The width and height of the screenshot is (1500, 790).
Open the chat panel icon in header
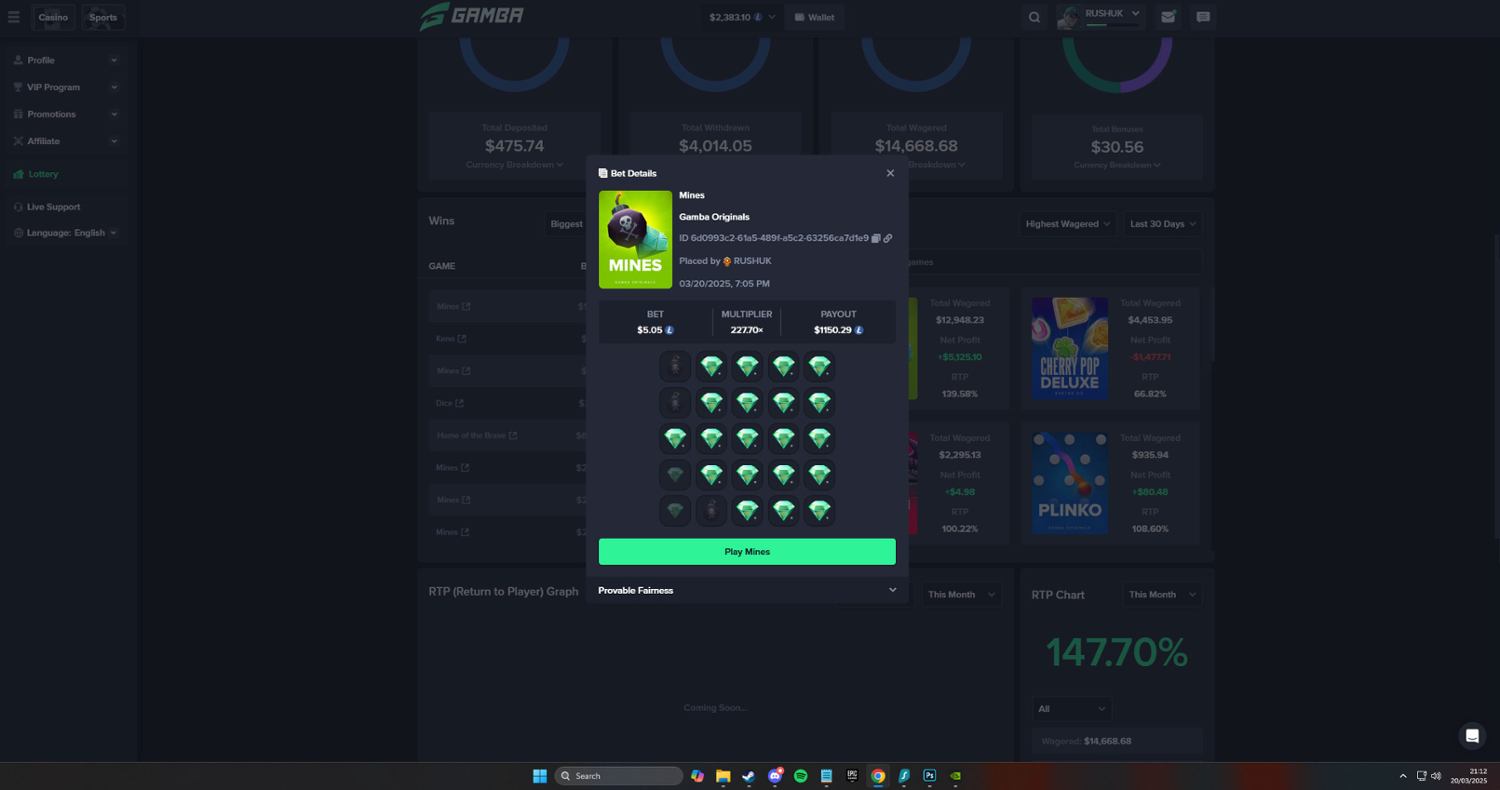(x=1203, y=17)
